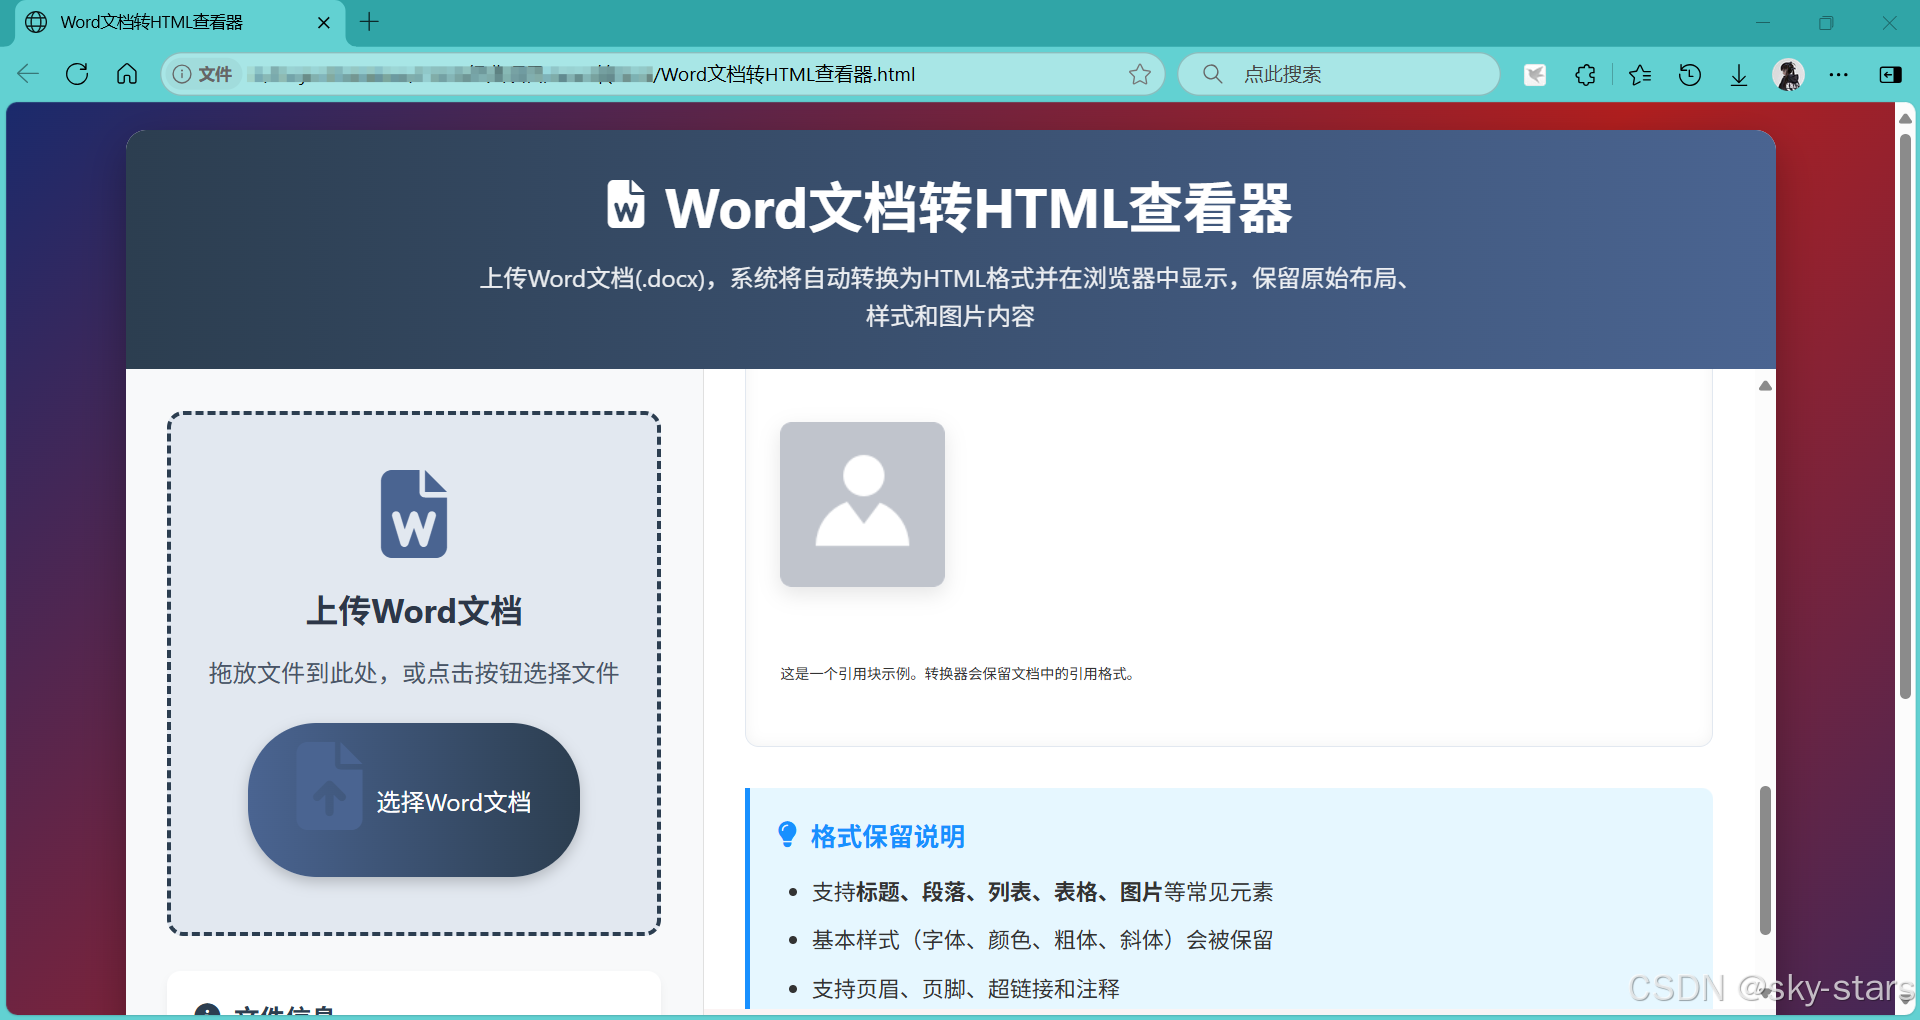Open the favorites list icon
Image resolution: width=1920 pixels, height=1020 pixels.
pyautogui.click(x=1640, y=74)
